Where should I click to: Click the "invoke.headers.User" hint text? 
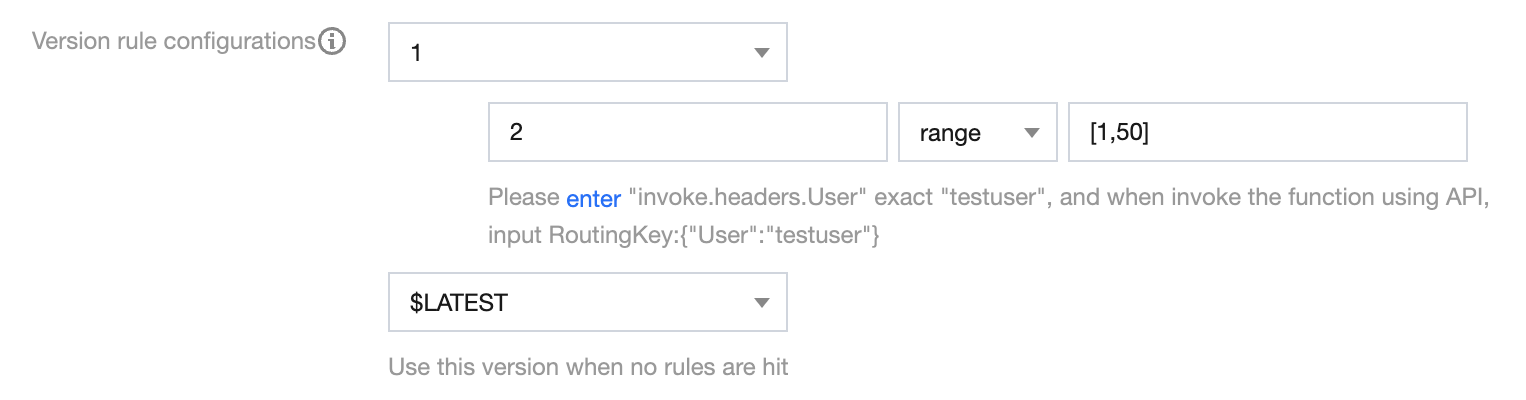(746, 198)
